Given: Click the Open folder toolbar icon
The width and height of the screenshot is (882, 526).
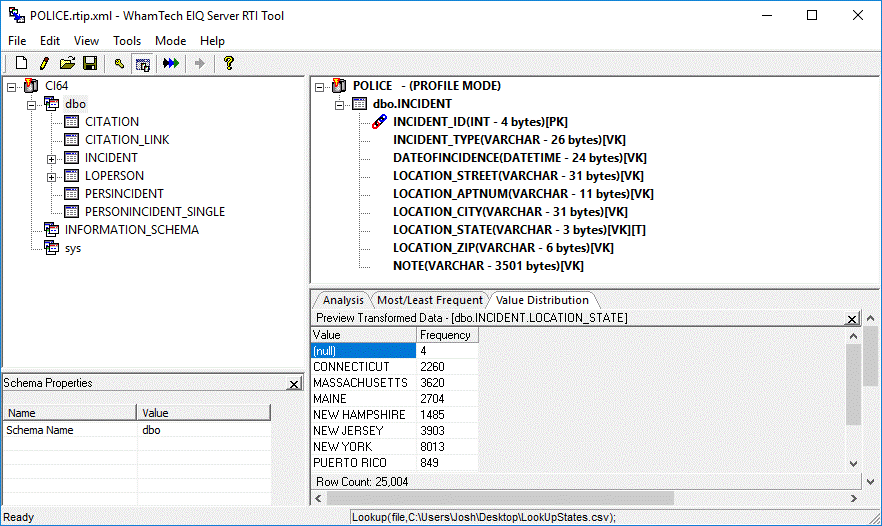Looking at the screenshot, I should coord(67,63).
